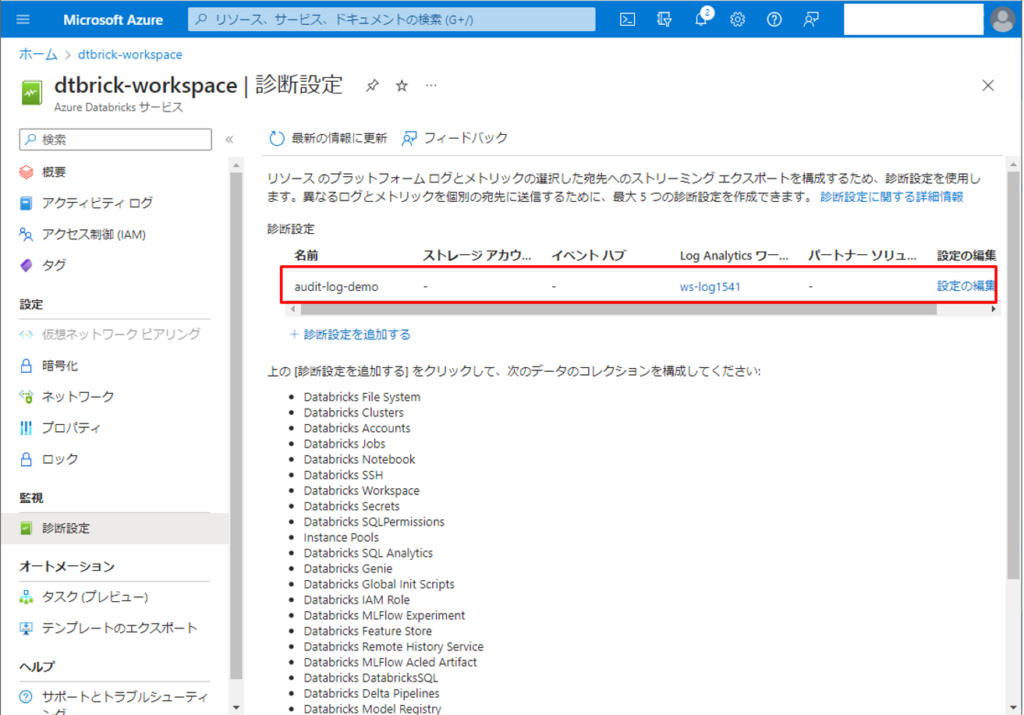Click the help question mark icon
Image resolution: width=1024 pixels, height=715 pixels.
coord(774,19)
